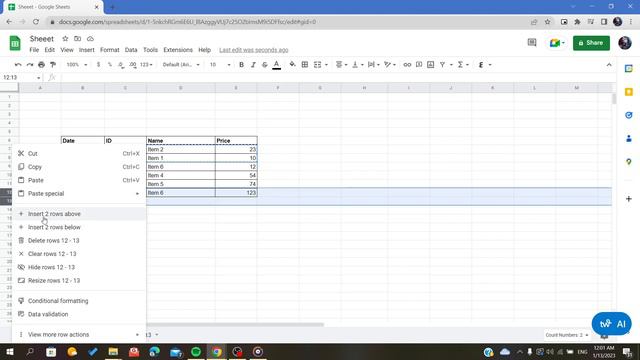Open the Last edit was seconds ago link
This screenshot has height=360, width=640.
tap(253, 50)
